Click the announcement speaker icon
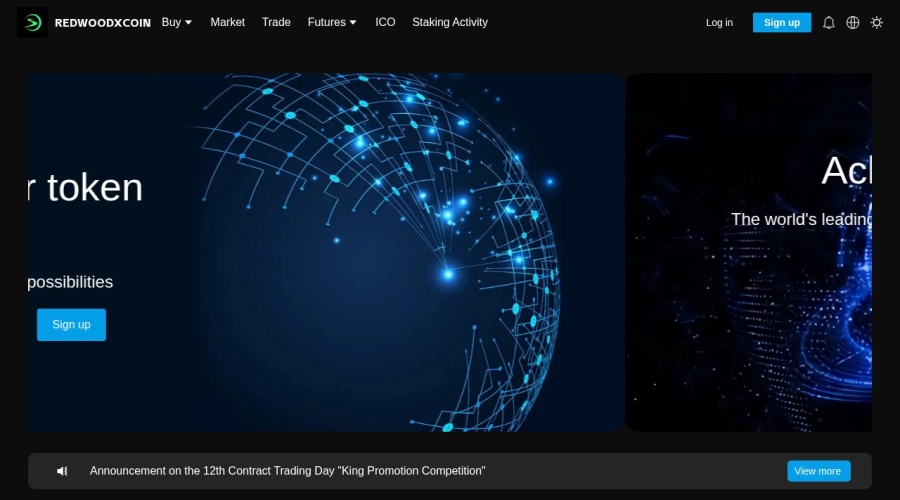 click(62, 471)
